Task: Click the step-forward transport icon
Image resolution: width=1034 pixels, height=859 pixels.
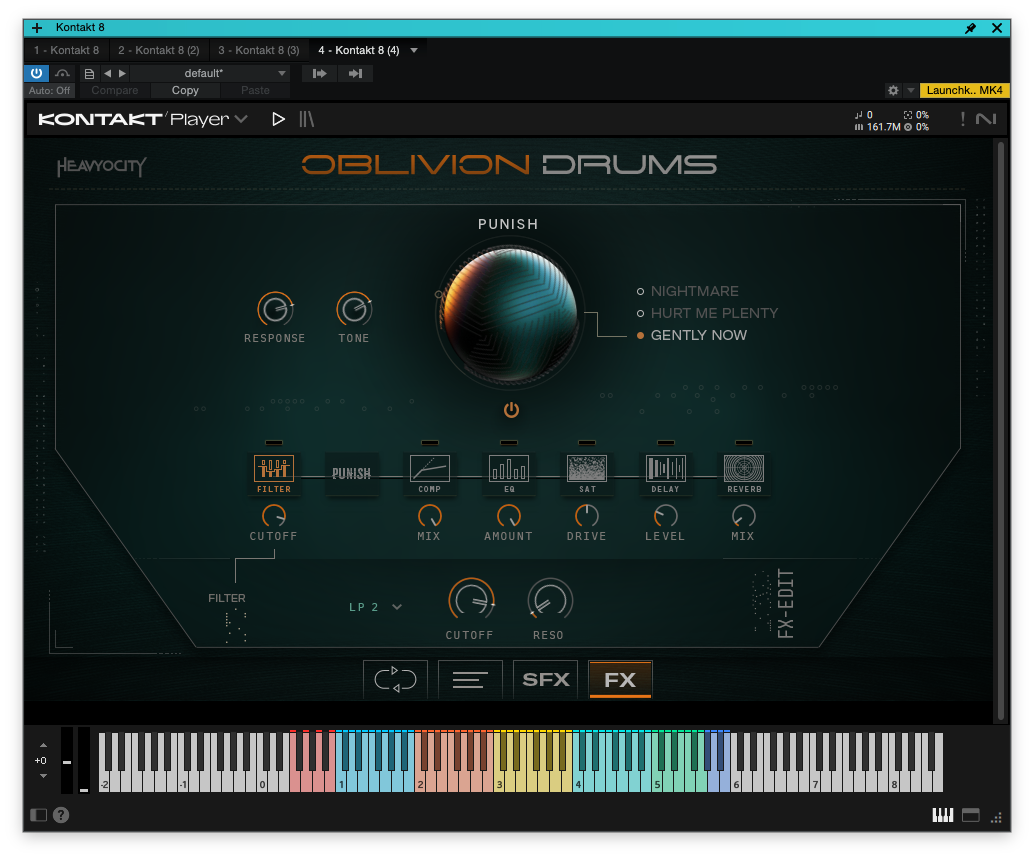Action: [320, 74]
